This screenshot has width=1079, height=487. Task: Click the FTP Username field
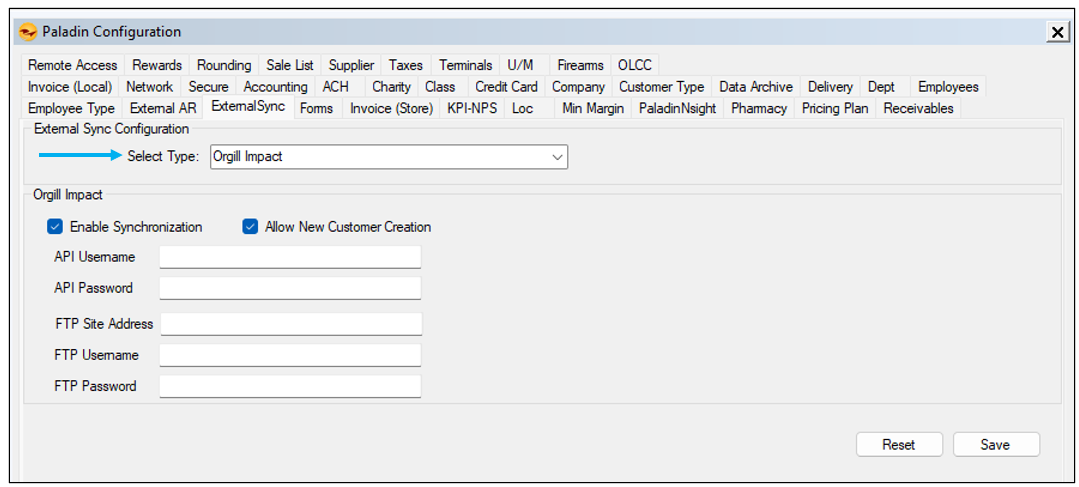pos(290,355)
